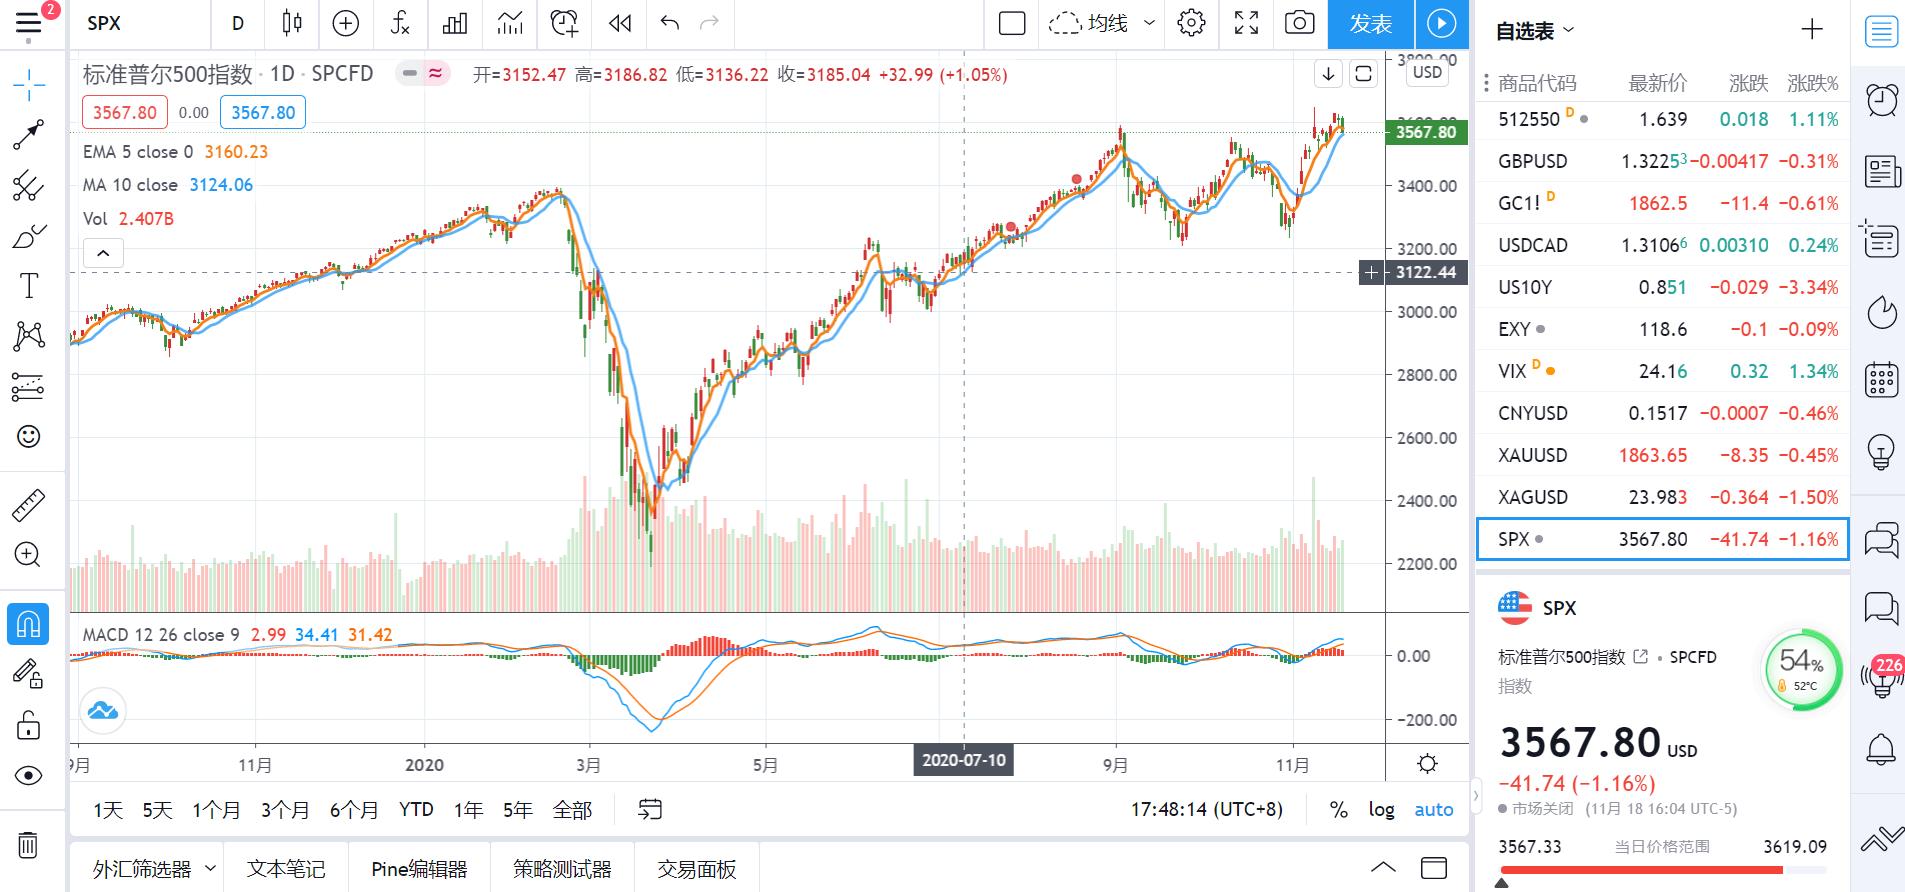Remove all drawings with trash icon
Screen dimensions: 1905x892
28,845
